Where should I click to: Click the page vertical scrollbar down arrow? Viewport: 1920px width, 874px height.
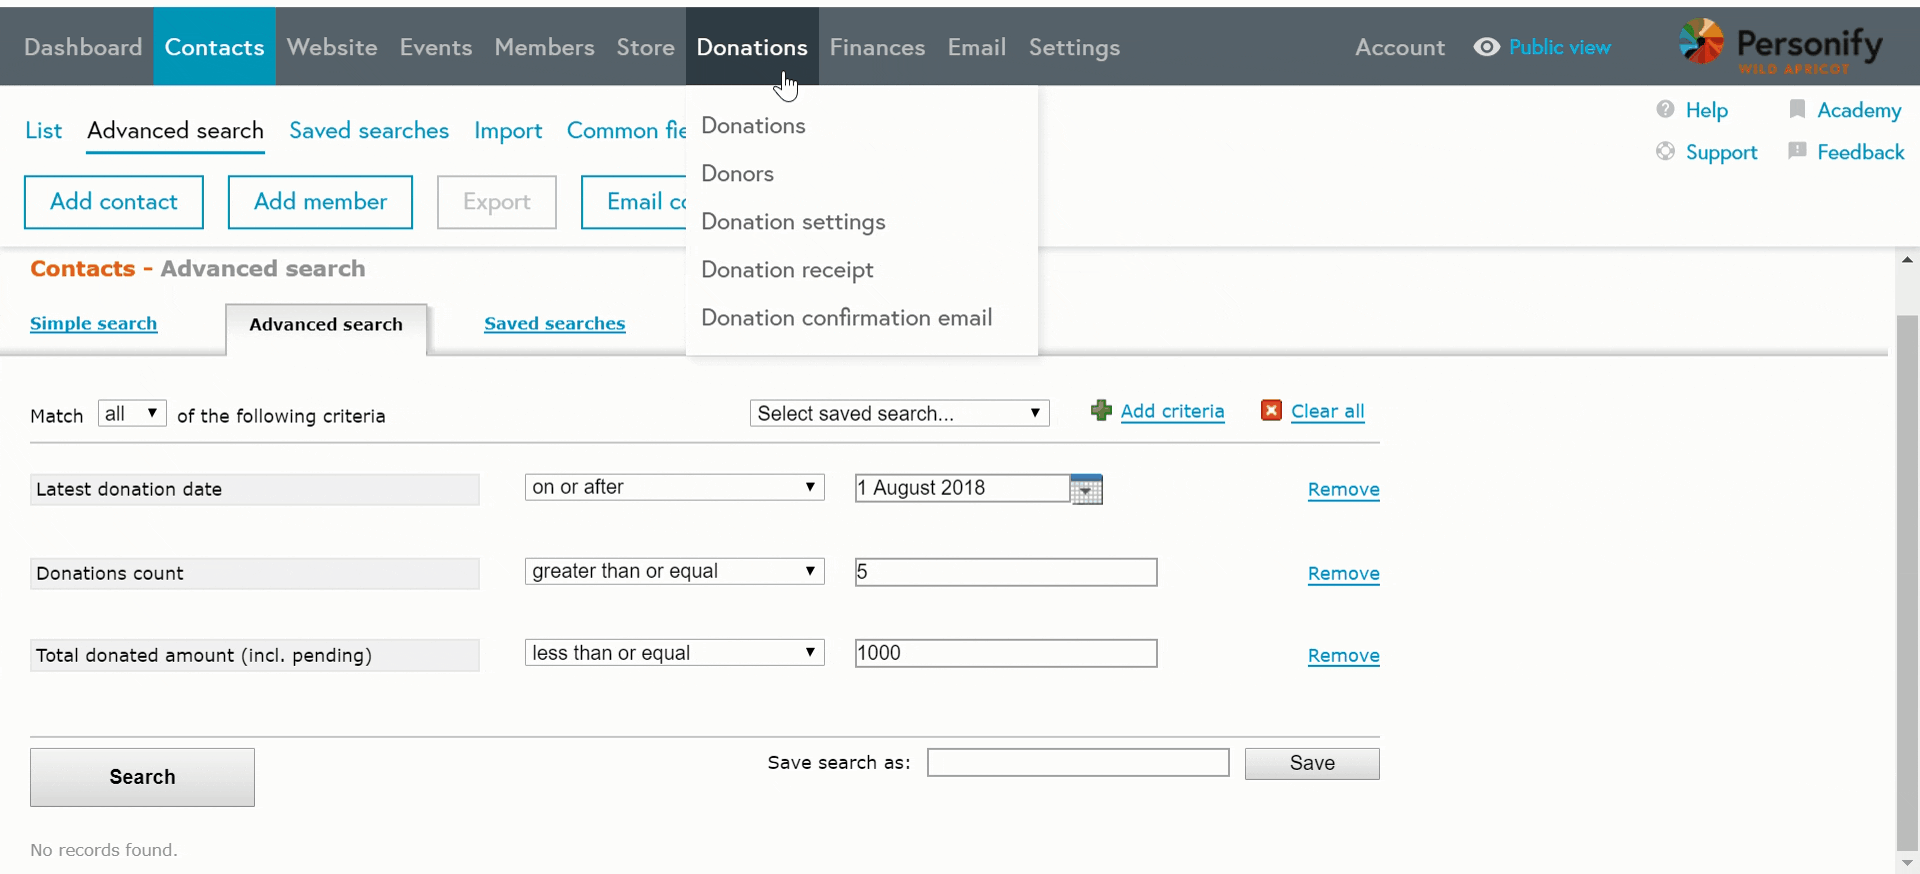(1907, 863)
